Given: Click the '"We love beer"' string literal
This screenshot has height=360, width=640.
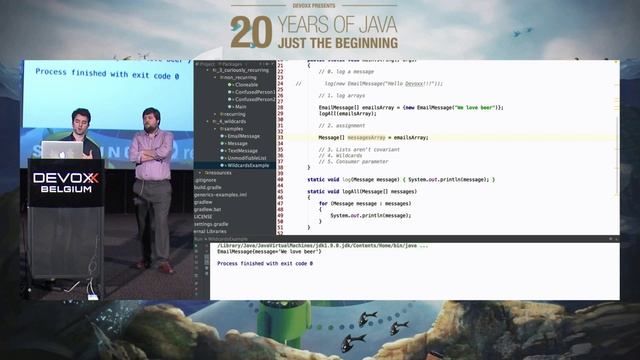Looking at the screenshot, I should (475, 108).
